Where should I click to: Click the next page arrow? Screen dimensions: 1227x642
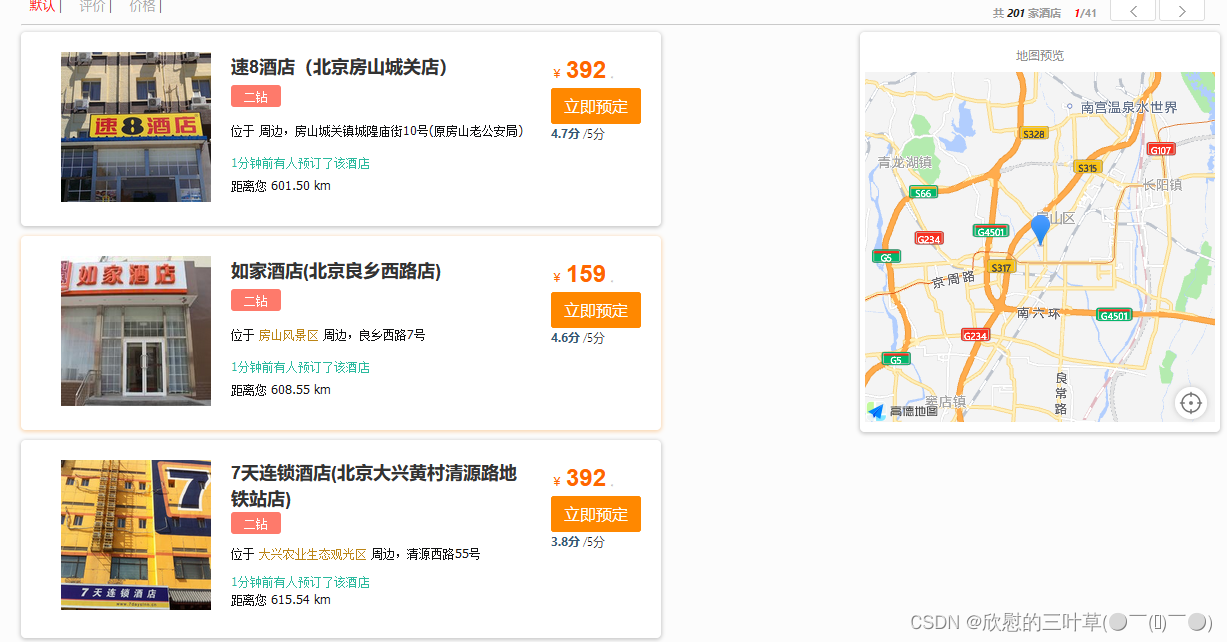pos(1183,11)
